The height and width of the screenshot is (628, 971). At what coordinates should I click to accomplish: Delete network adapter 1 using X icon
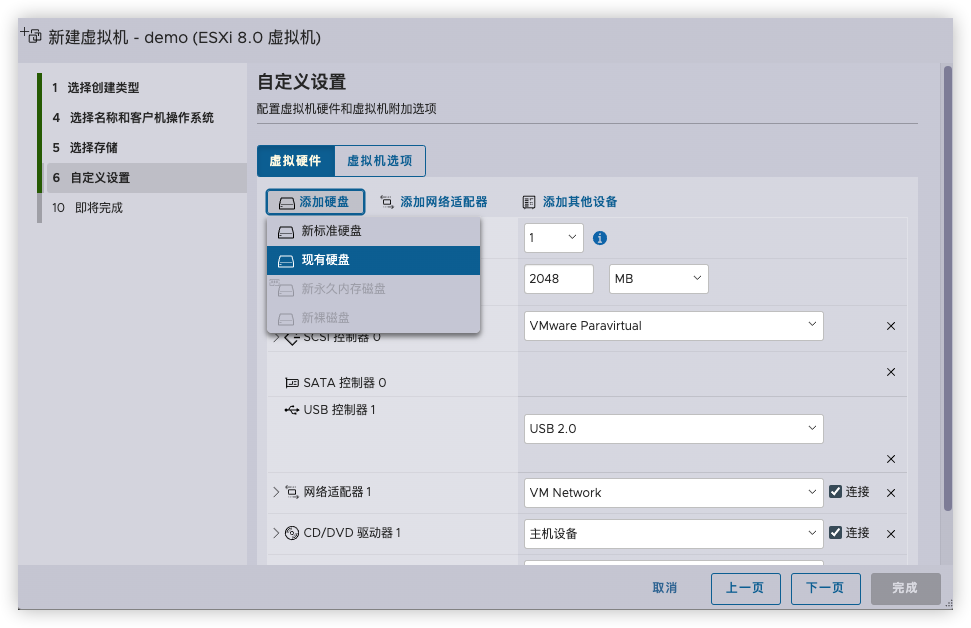point(891,493)
